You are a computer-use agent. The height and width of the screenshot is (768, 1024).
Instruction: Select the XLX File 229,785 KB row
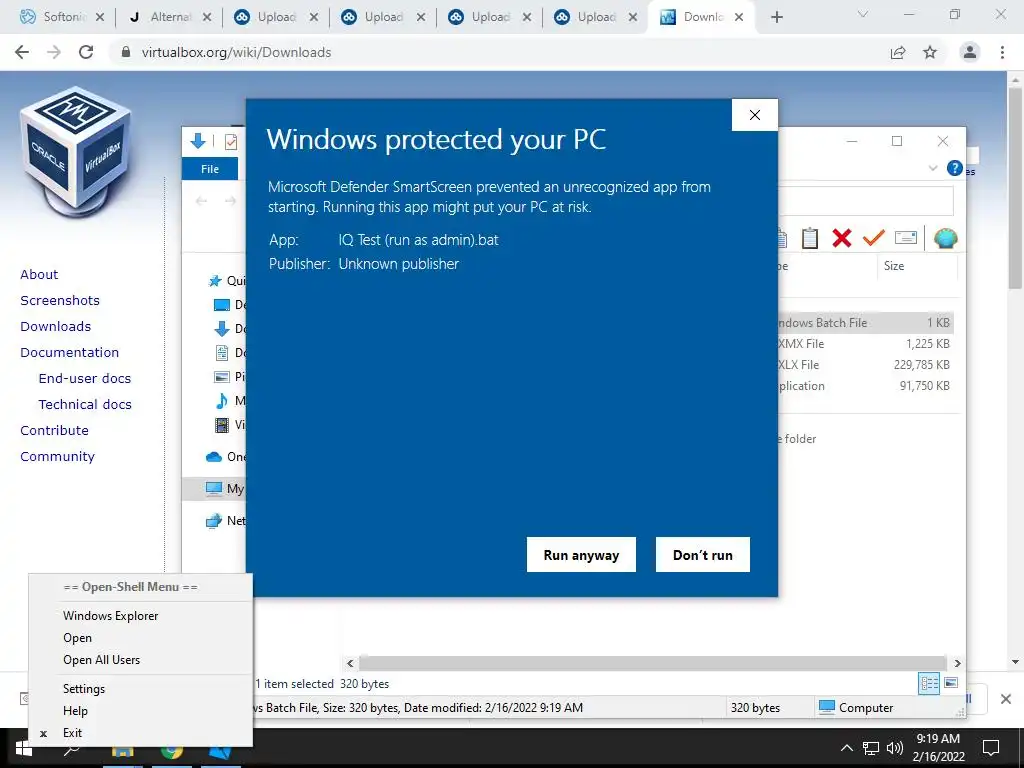pos(864,364)
